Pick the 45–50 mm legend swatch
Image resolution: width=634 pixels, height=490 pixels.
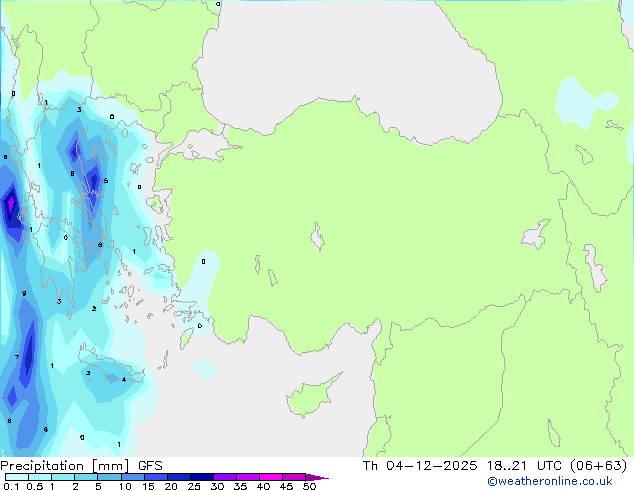click(x=294, y=477)
